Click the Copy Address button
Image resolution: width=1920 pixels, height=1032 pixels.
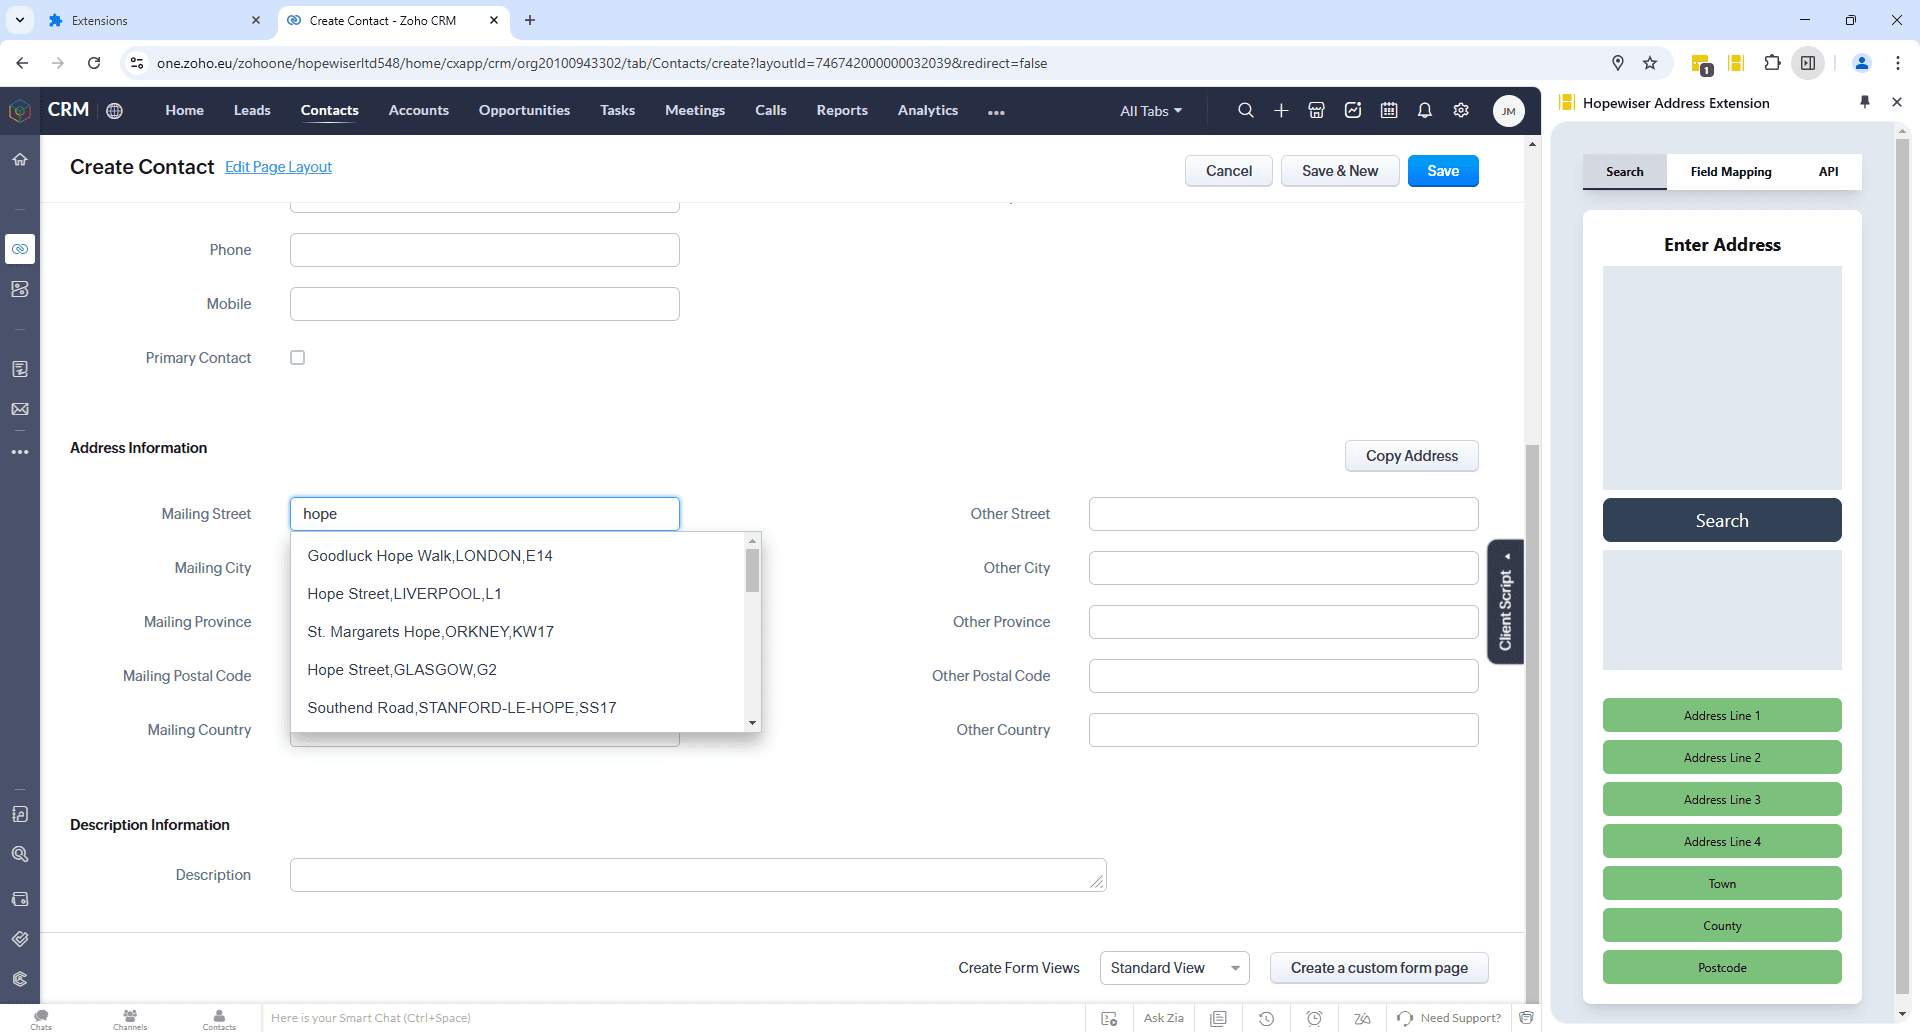(x=1411, y=456)
